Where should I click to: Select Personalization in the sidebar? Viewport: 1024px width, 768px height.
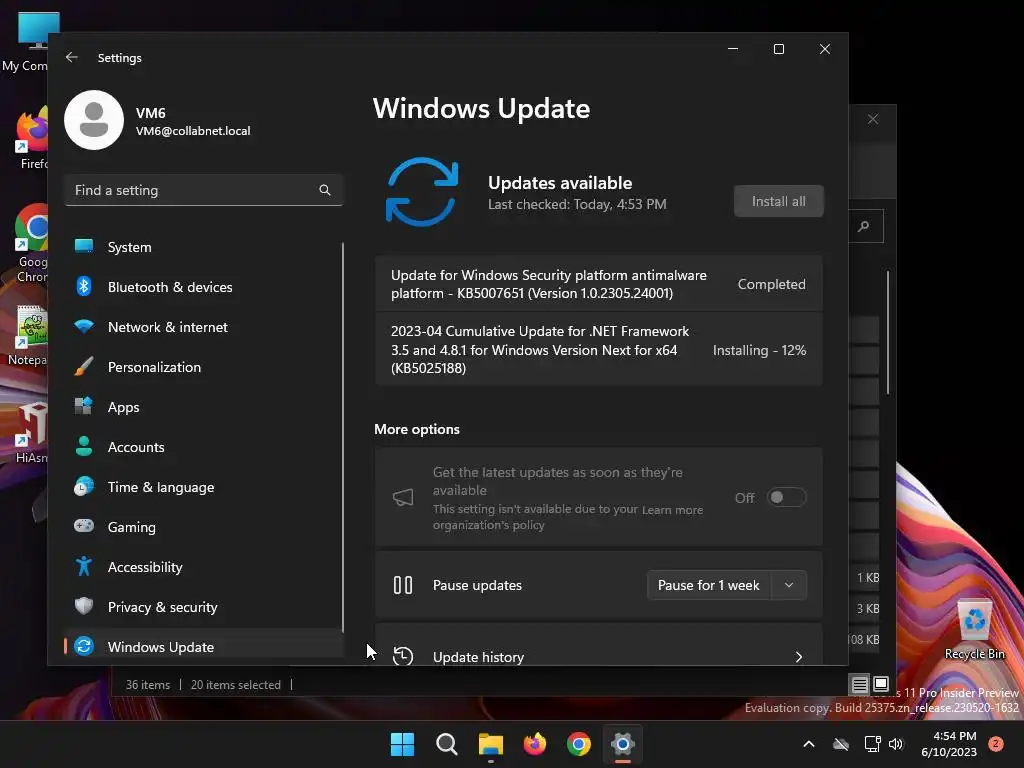204,367
